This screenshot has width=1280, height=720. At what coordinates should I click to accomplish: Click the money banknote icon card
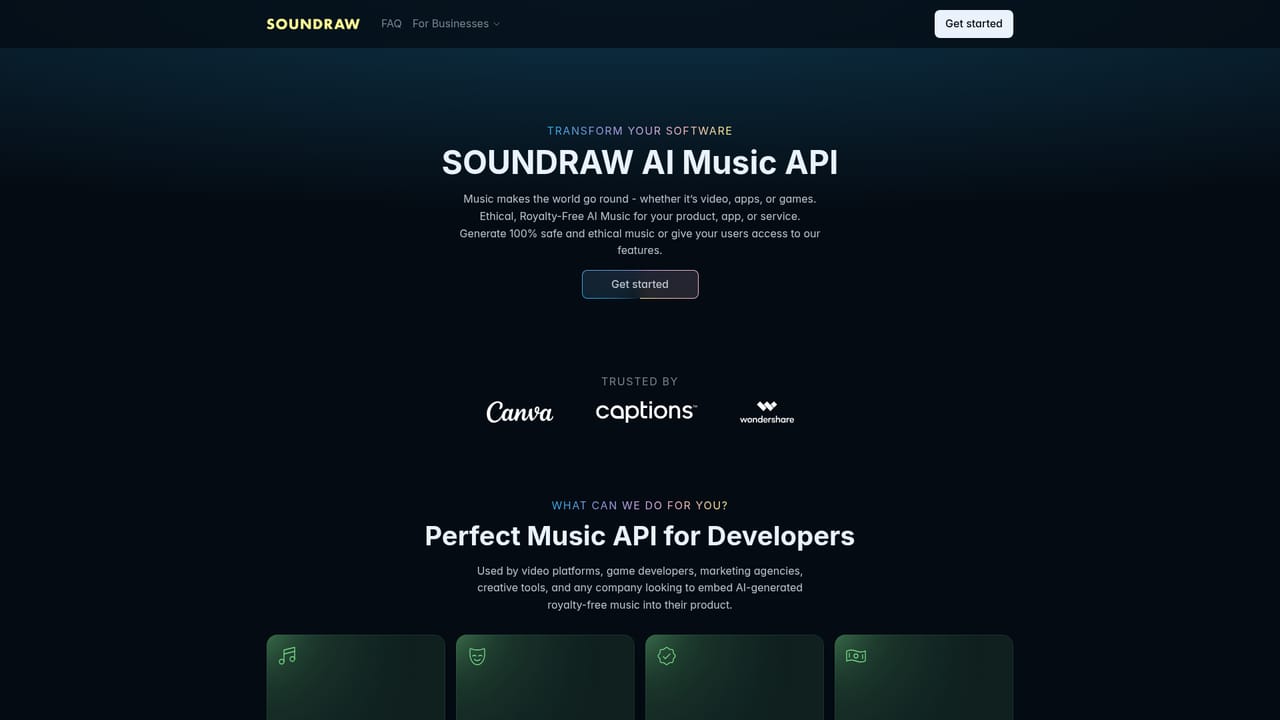tap(924, 677)
